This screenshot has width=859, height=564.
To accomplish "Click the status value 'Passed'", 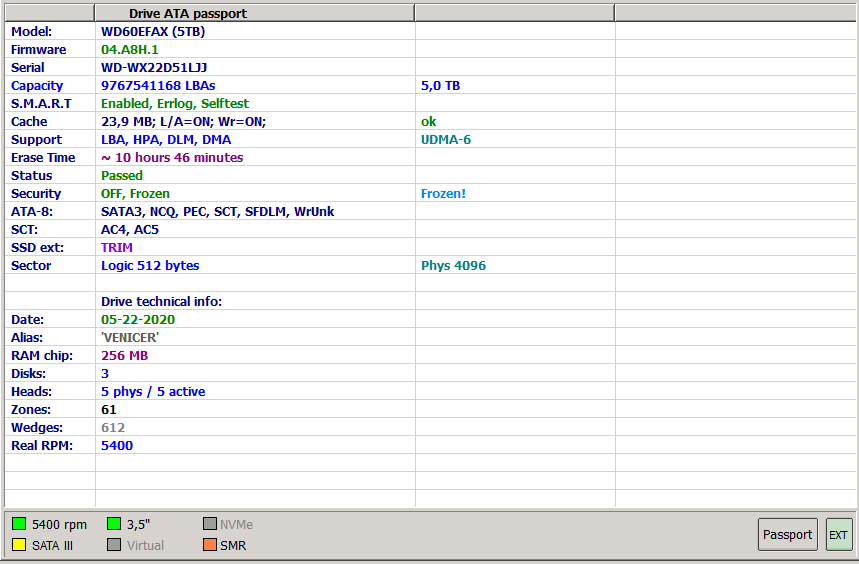I will [122, 176].
